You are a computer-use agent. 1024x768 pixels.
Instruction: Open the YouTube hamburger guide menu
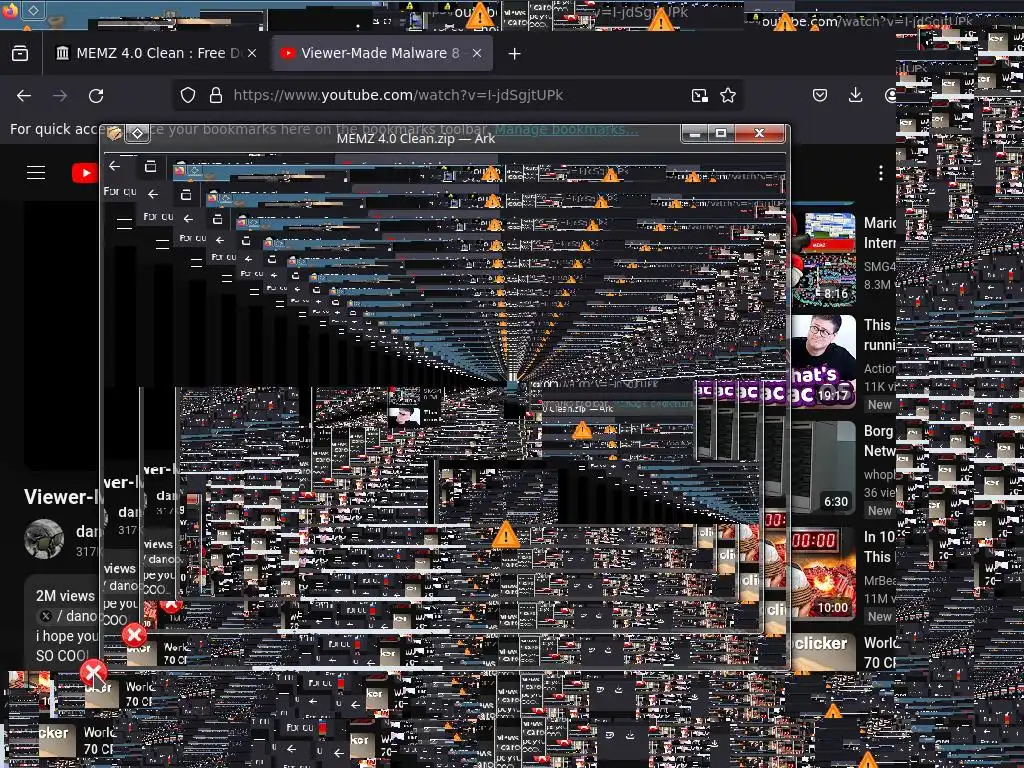pos(36,172)
